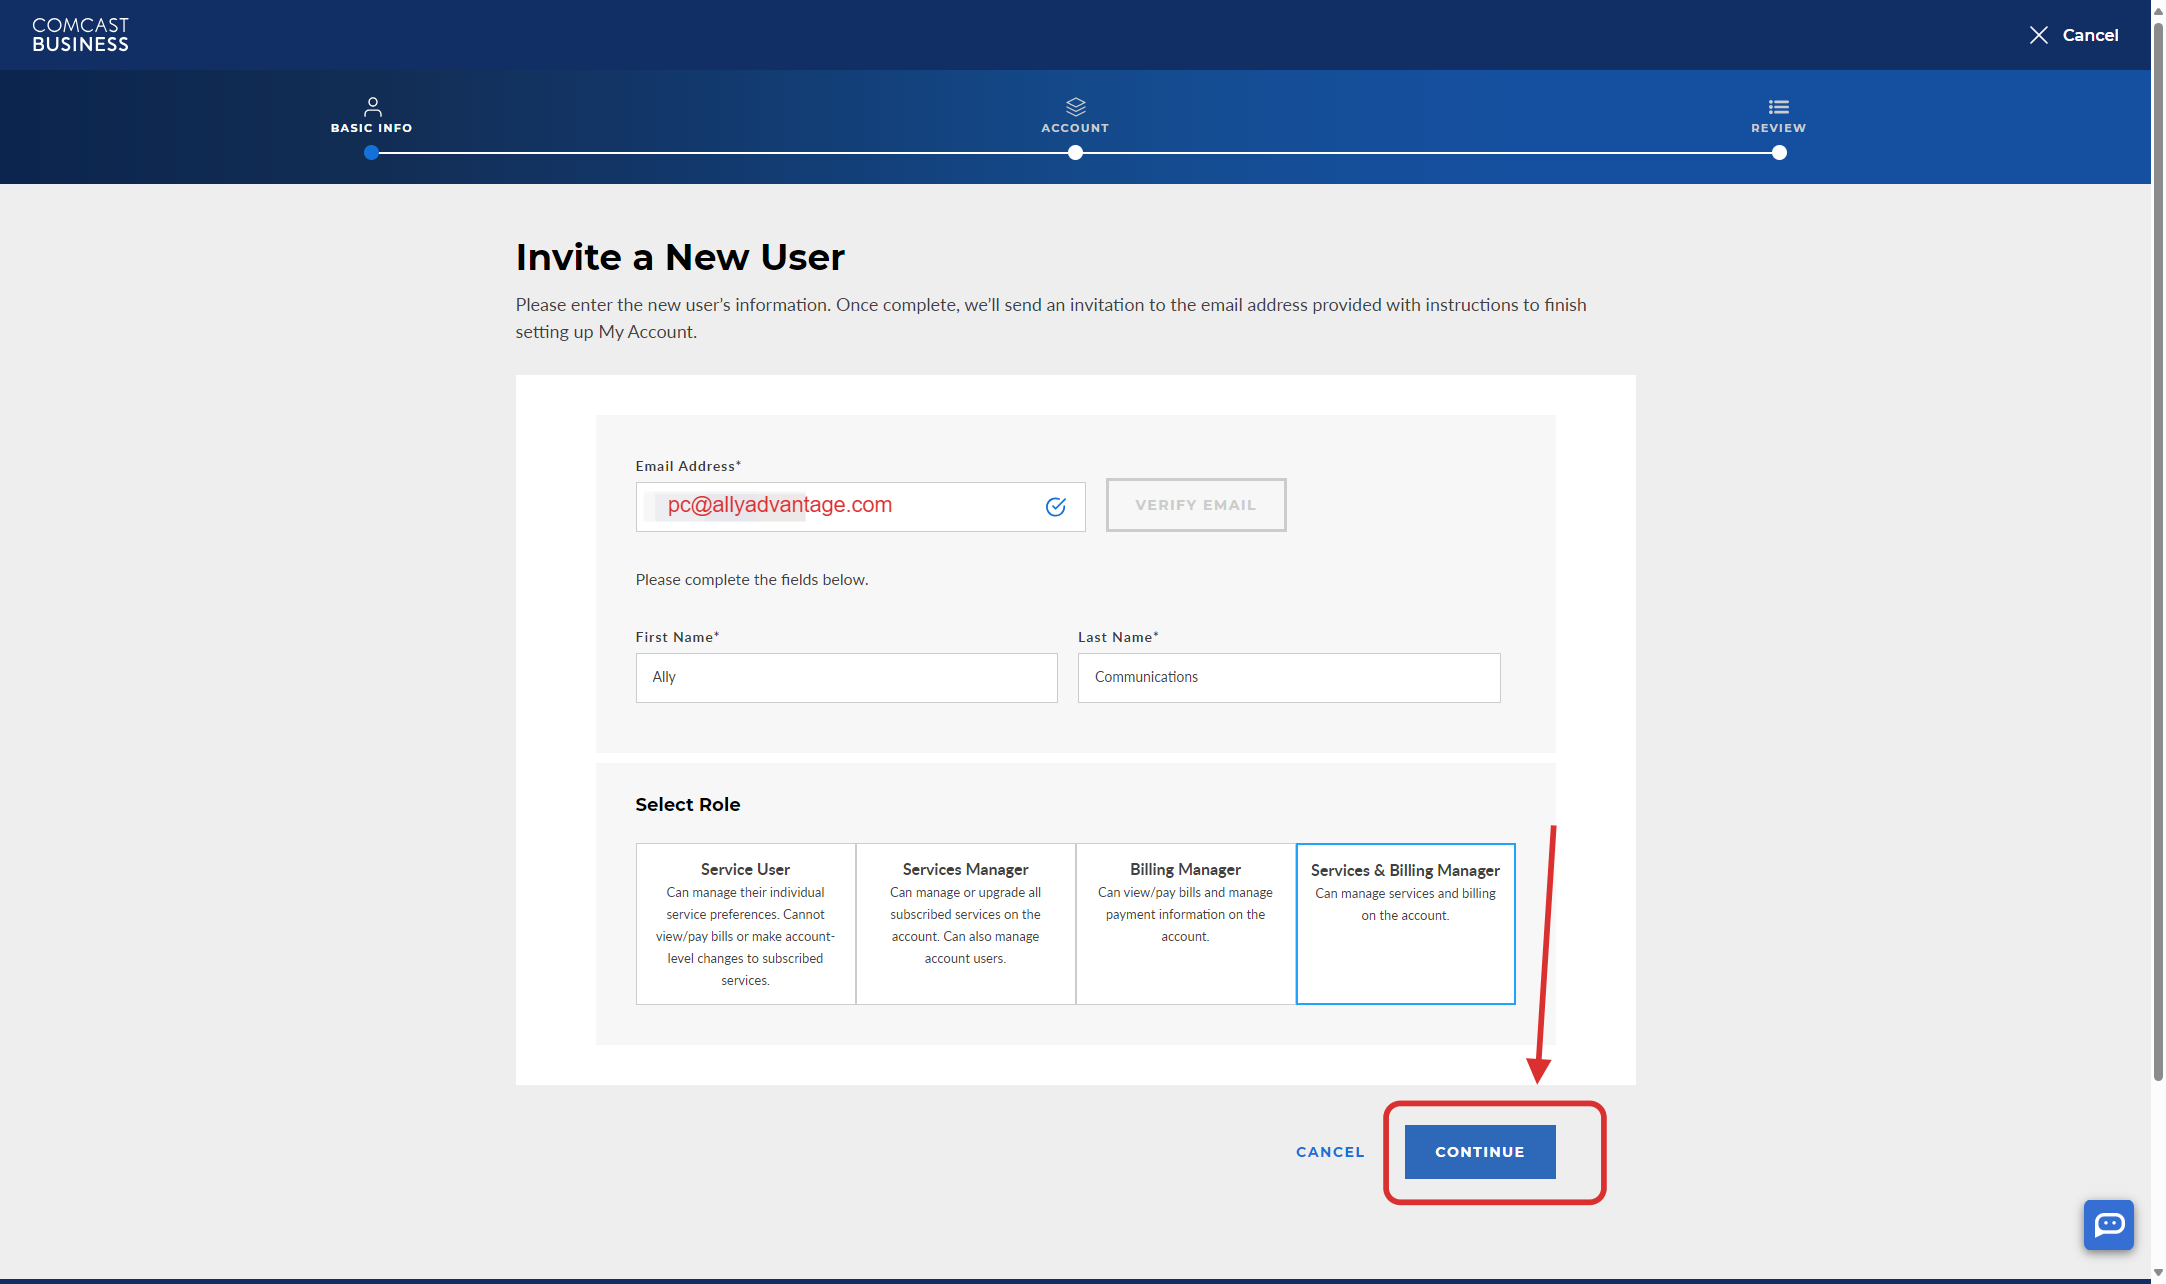Viewport: 2166px width, 1284px height.
Task: Click the Email Address input field
Action: [x=860, y=506]
